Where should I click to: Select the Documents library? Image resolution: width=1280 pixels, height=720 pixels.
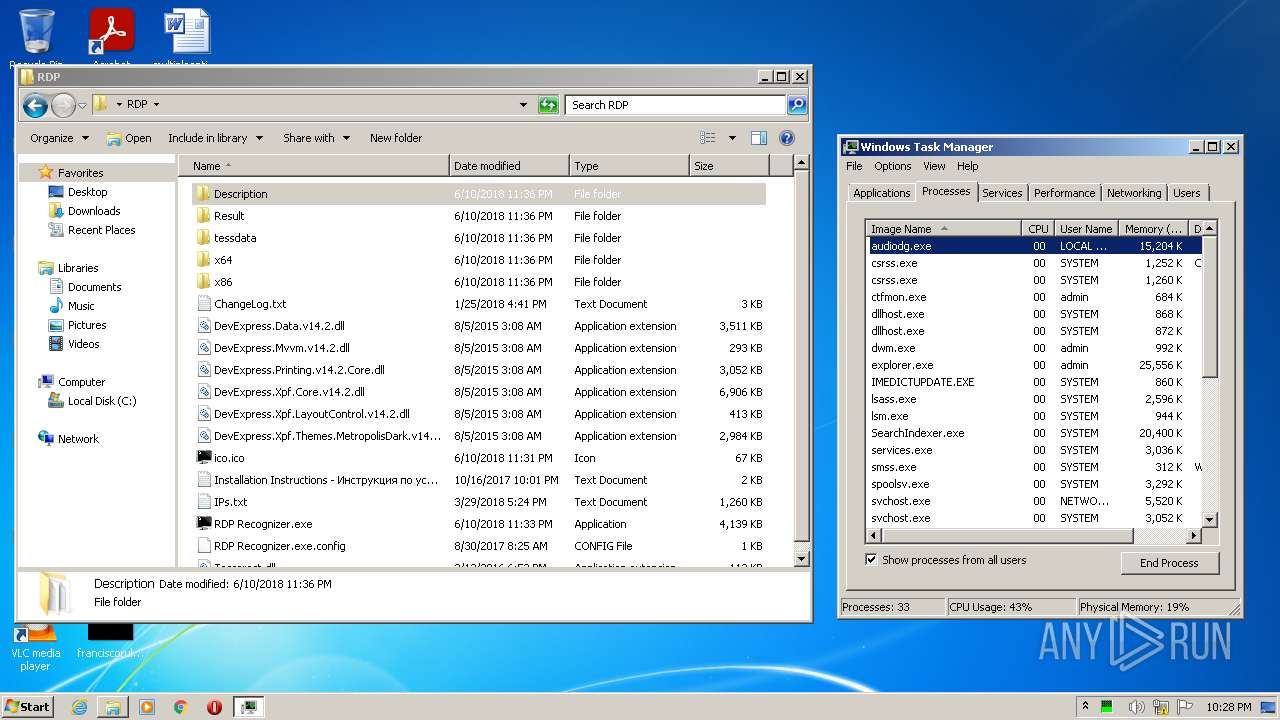(94, 287)
